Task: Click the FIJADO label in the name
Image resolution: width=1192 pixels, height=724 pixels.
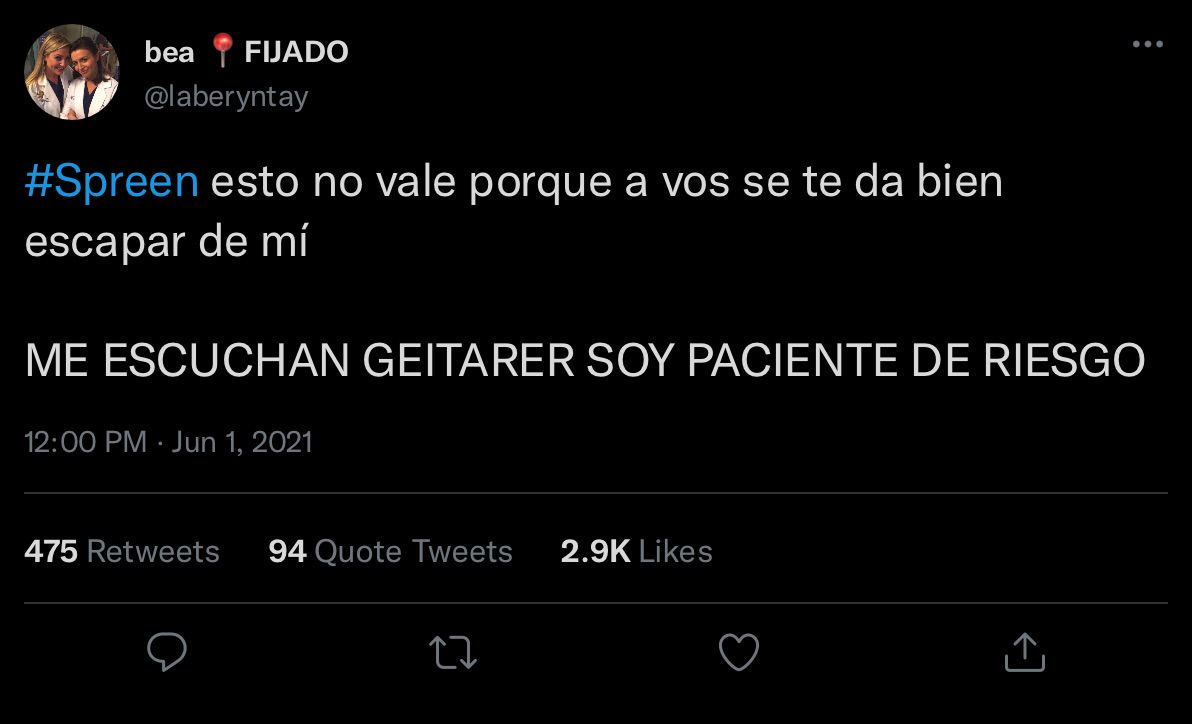Action: tap(296, 52)
